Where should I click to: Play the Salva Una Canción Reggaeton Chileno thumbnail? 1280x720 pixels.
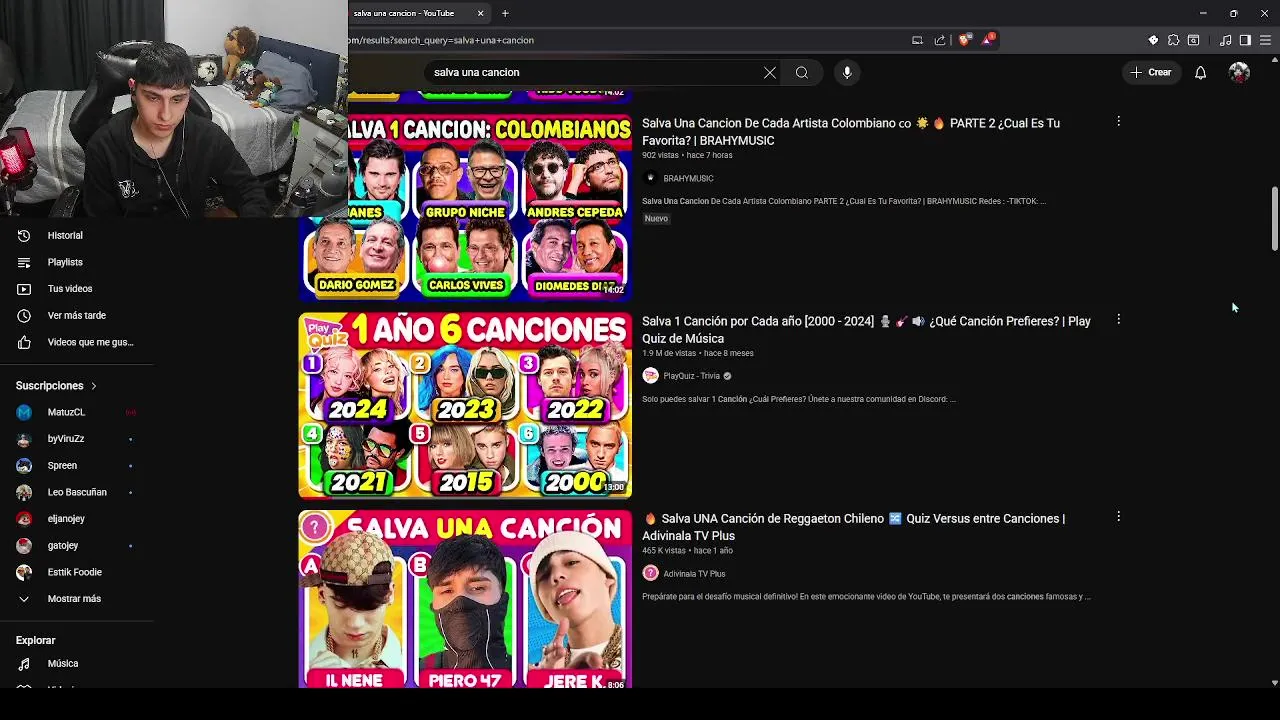(465, 599)
